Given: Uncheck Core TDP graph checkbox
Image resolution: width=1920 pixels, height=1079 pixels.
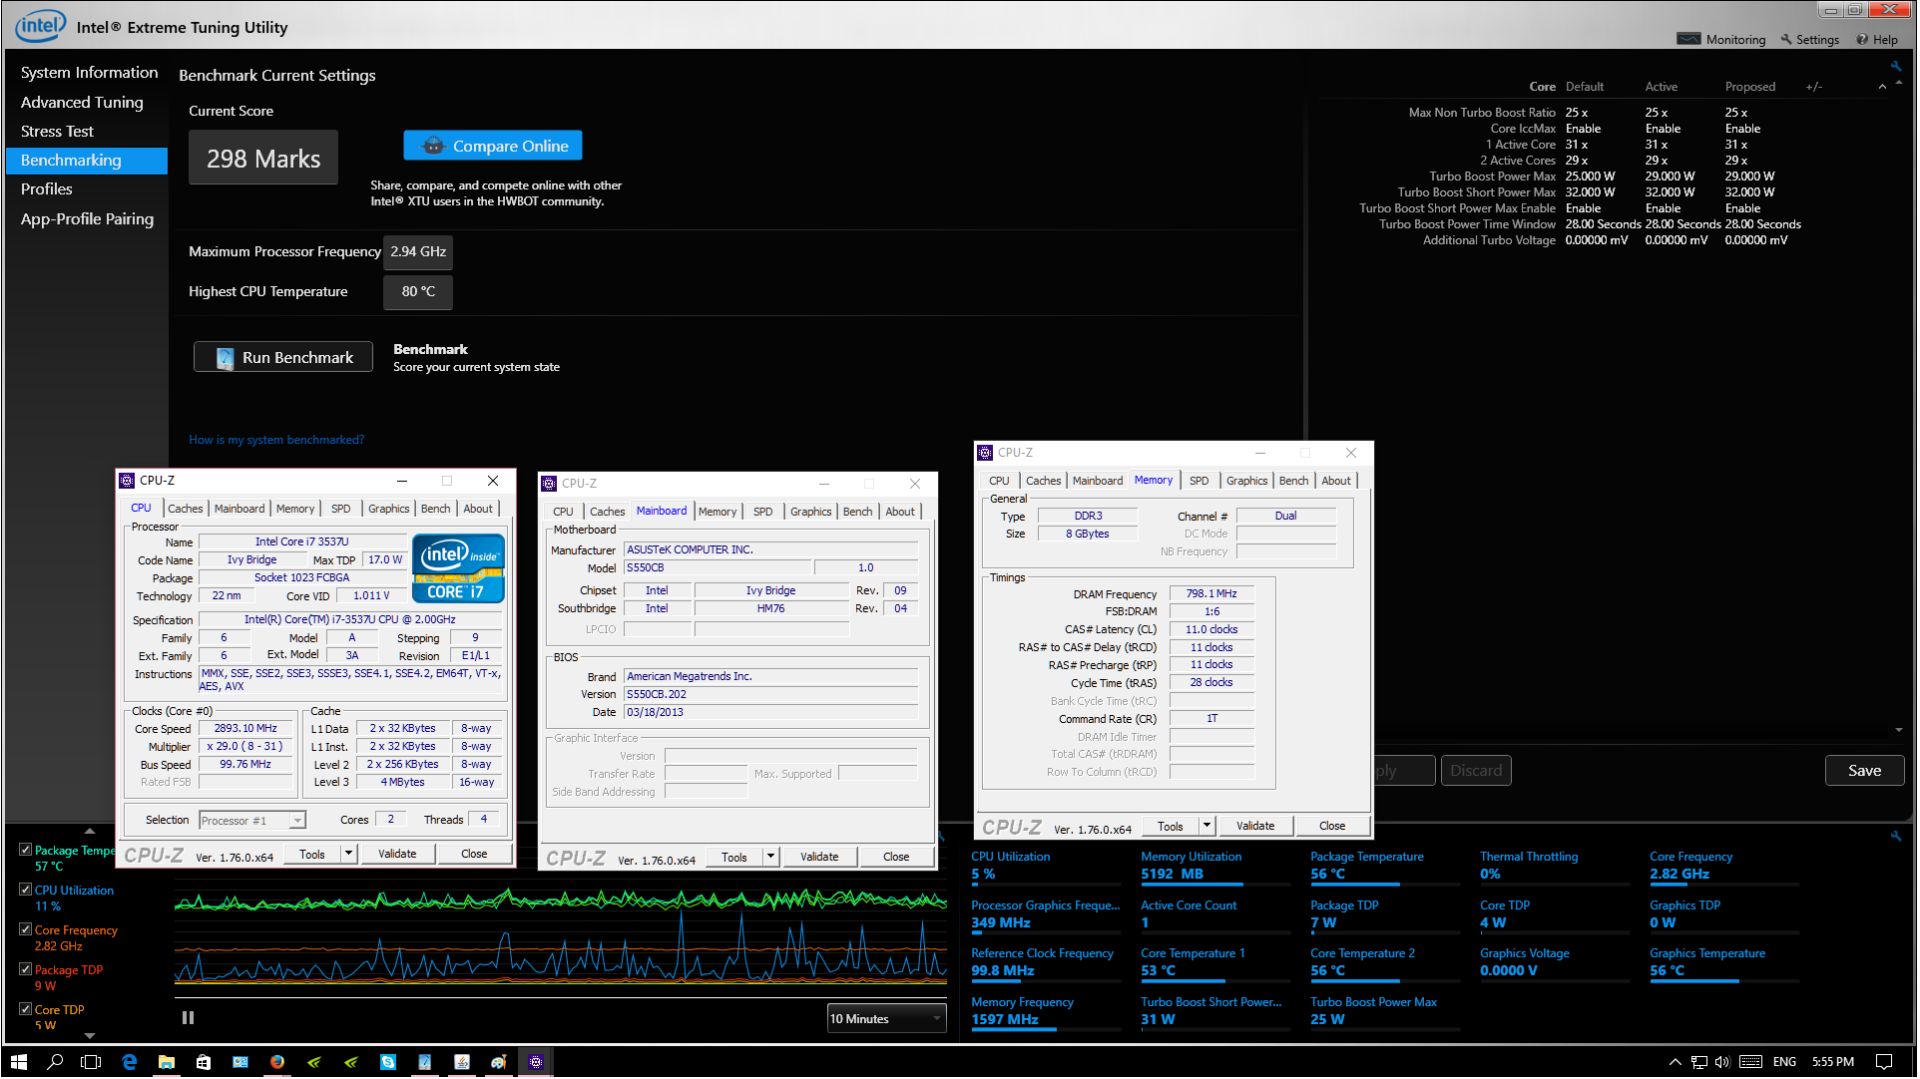Looking at the screenshot, I should [x=25, y=1009].
